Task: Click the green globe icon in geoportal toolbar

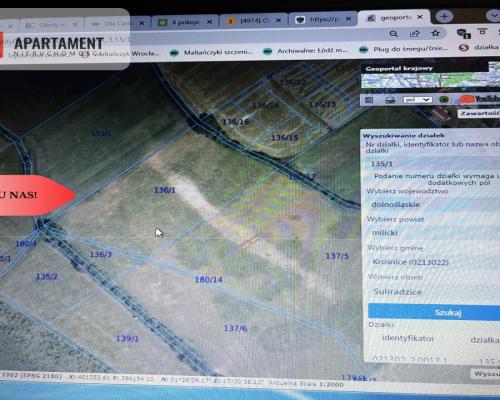Action: 444,99
